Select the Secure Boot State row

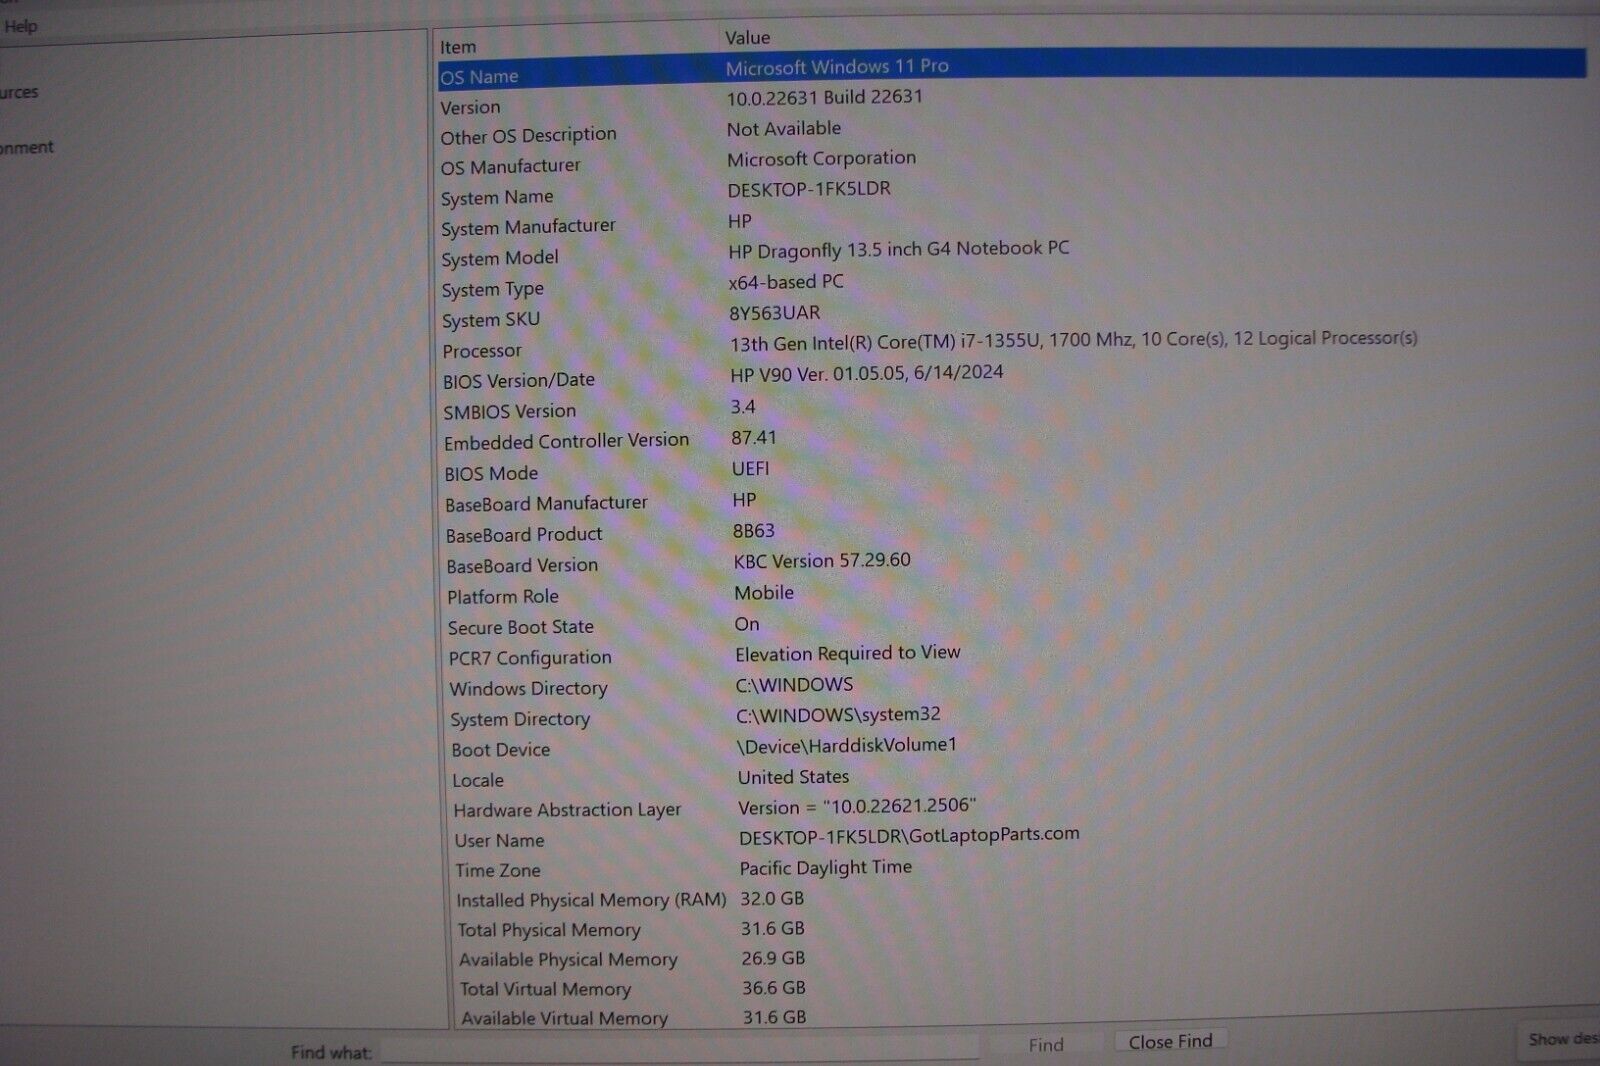(x=1012, y=625)
